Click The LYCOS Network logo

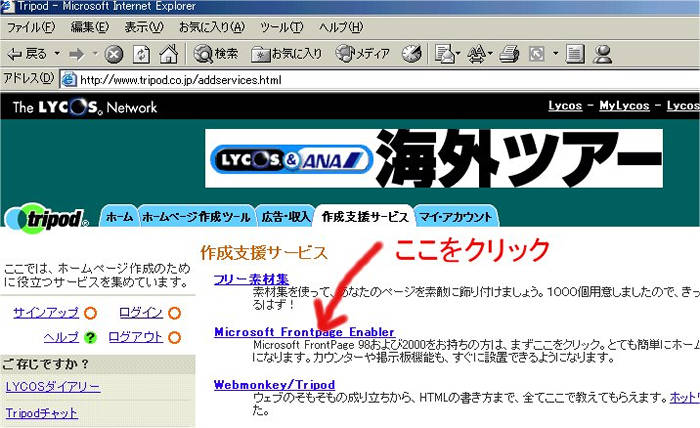click(x=85, y=107)
